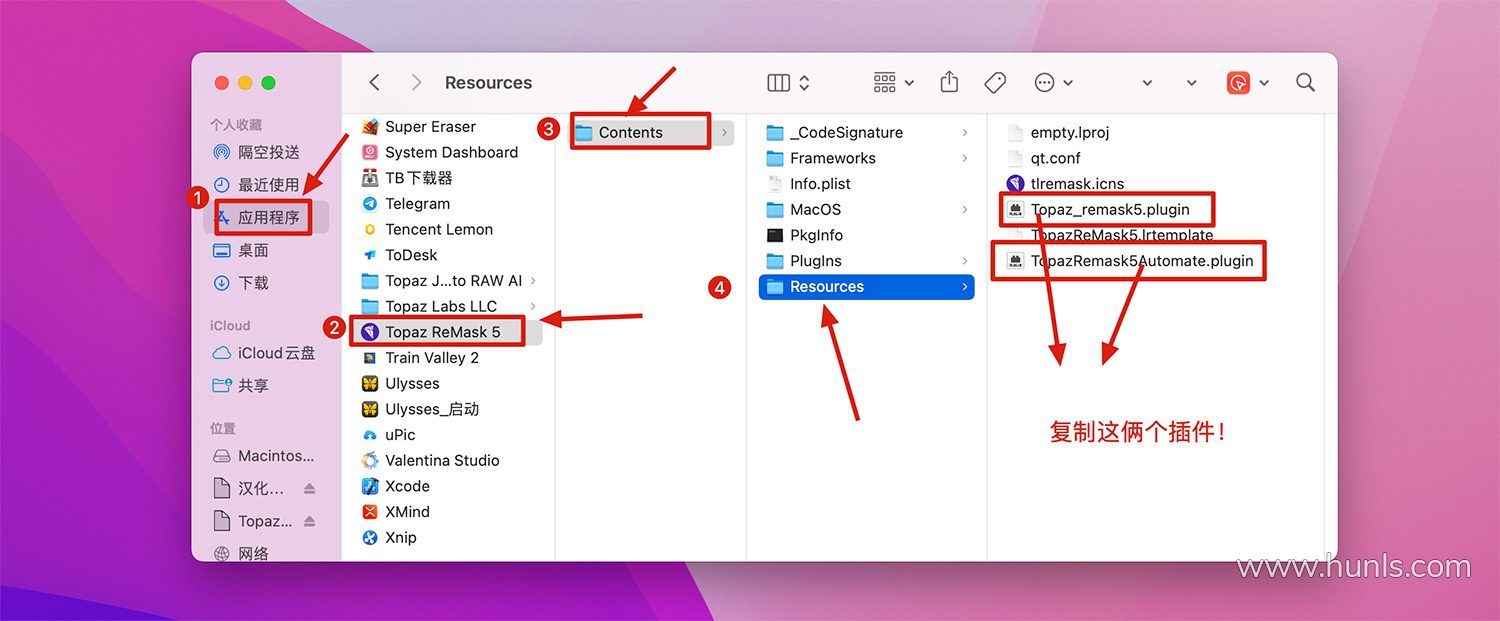Open the More actions ellipsis menu
The image size is (1500, 621).
point(1053,83)
